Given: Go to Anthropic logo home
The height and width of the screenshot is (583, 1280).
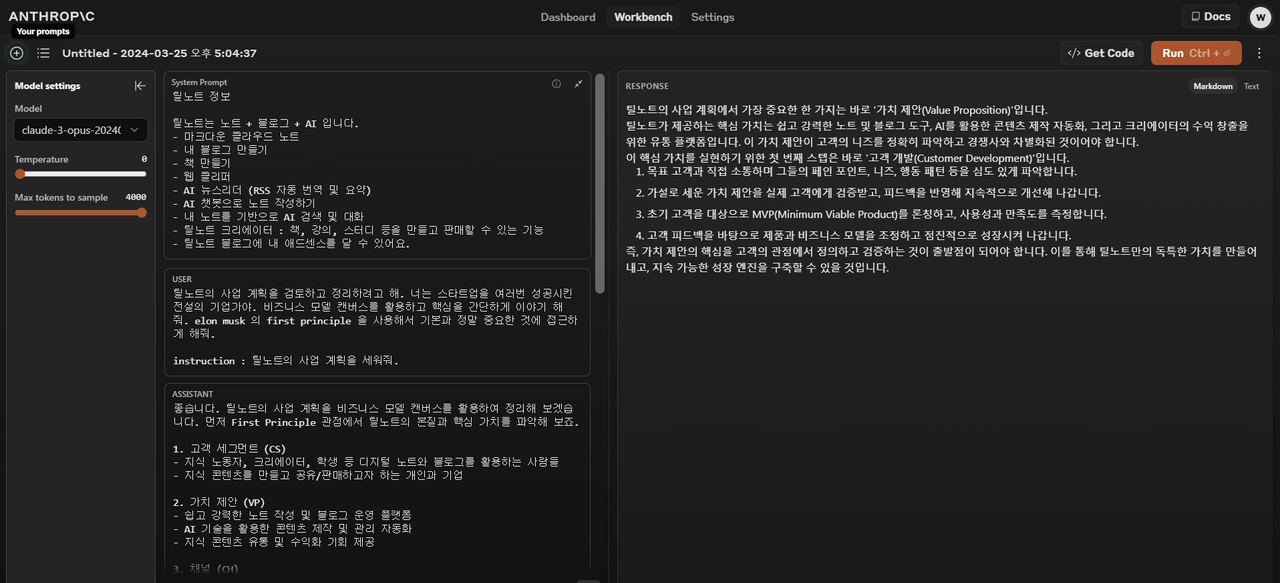Looking at the screenshot, I should coord(52,17).
